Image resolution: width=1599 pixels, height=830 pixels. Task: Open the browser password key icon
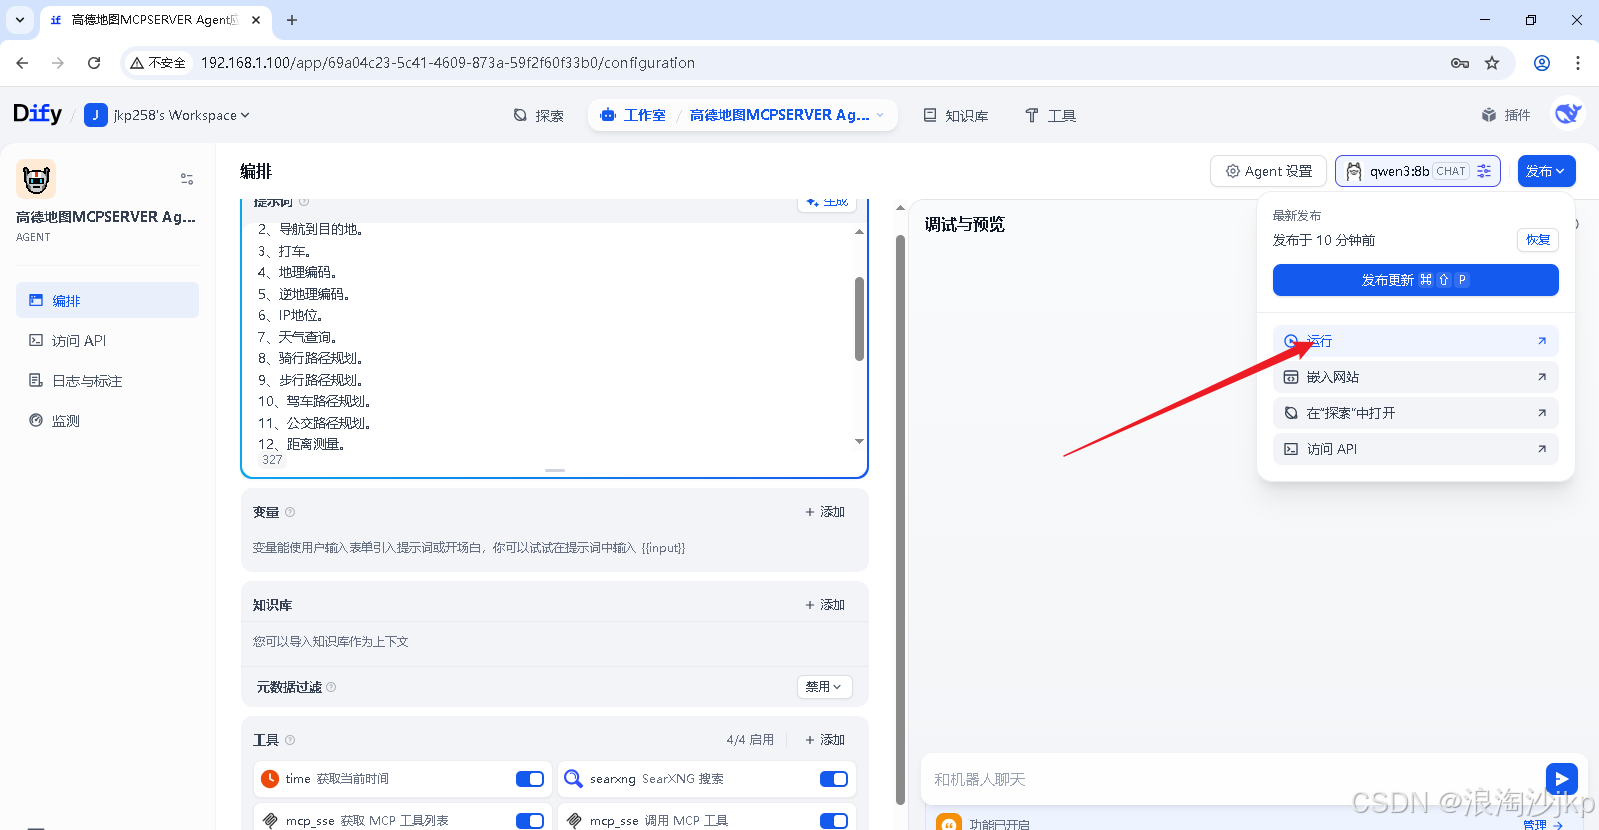pos(1460,63)
